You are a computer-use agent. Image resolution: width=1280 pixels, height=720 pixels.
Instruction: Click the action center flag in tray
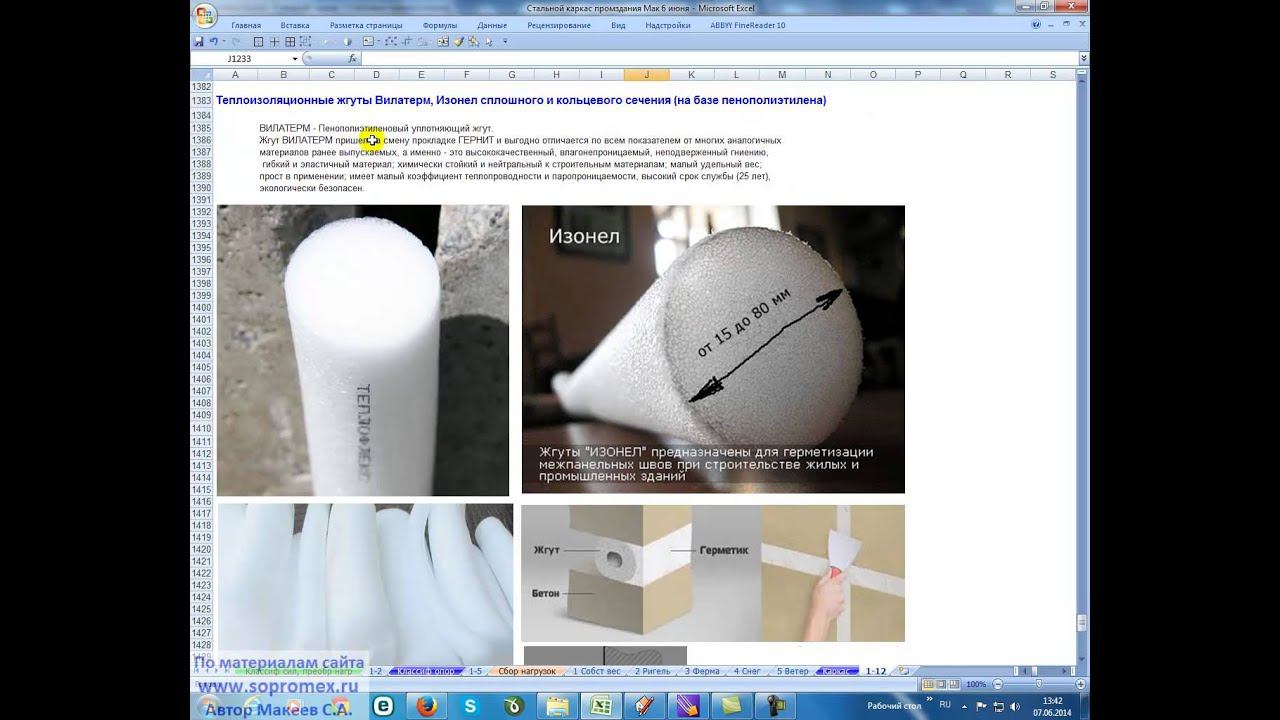[x=979, y=707]
